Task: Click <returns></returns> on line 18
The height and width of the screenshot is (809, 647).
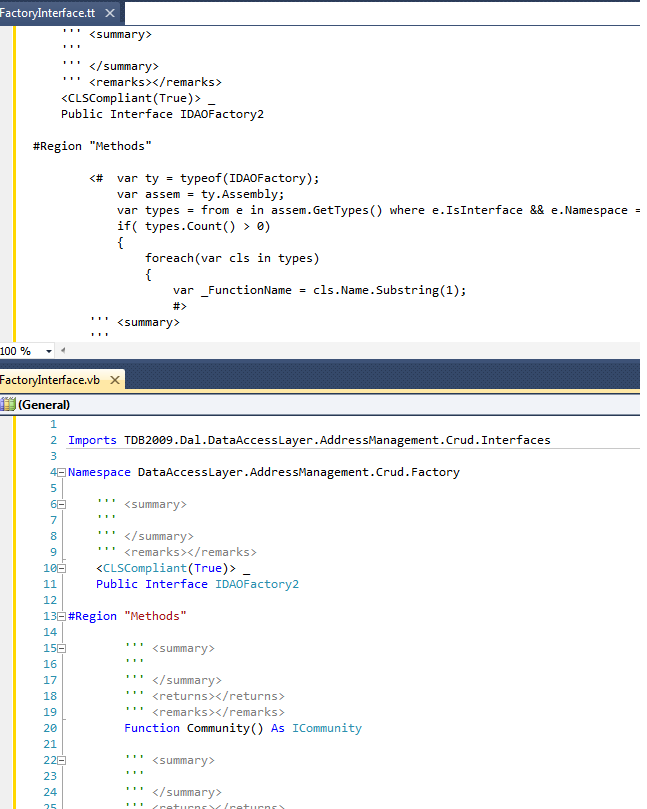Action: click(x=218, y=696)
